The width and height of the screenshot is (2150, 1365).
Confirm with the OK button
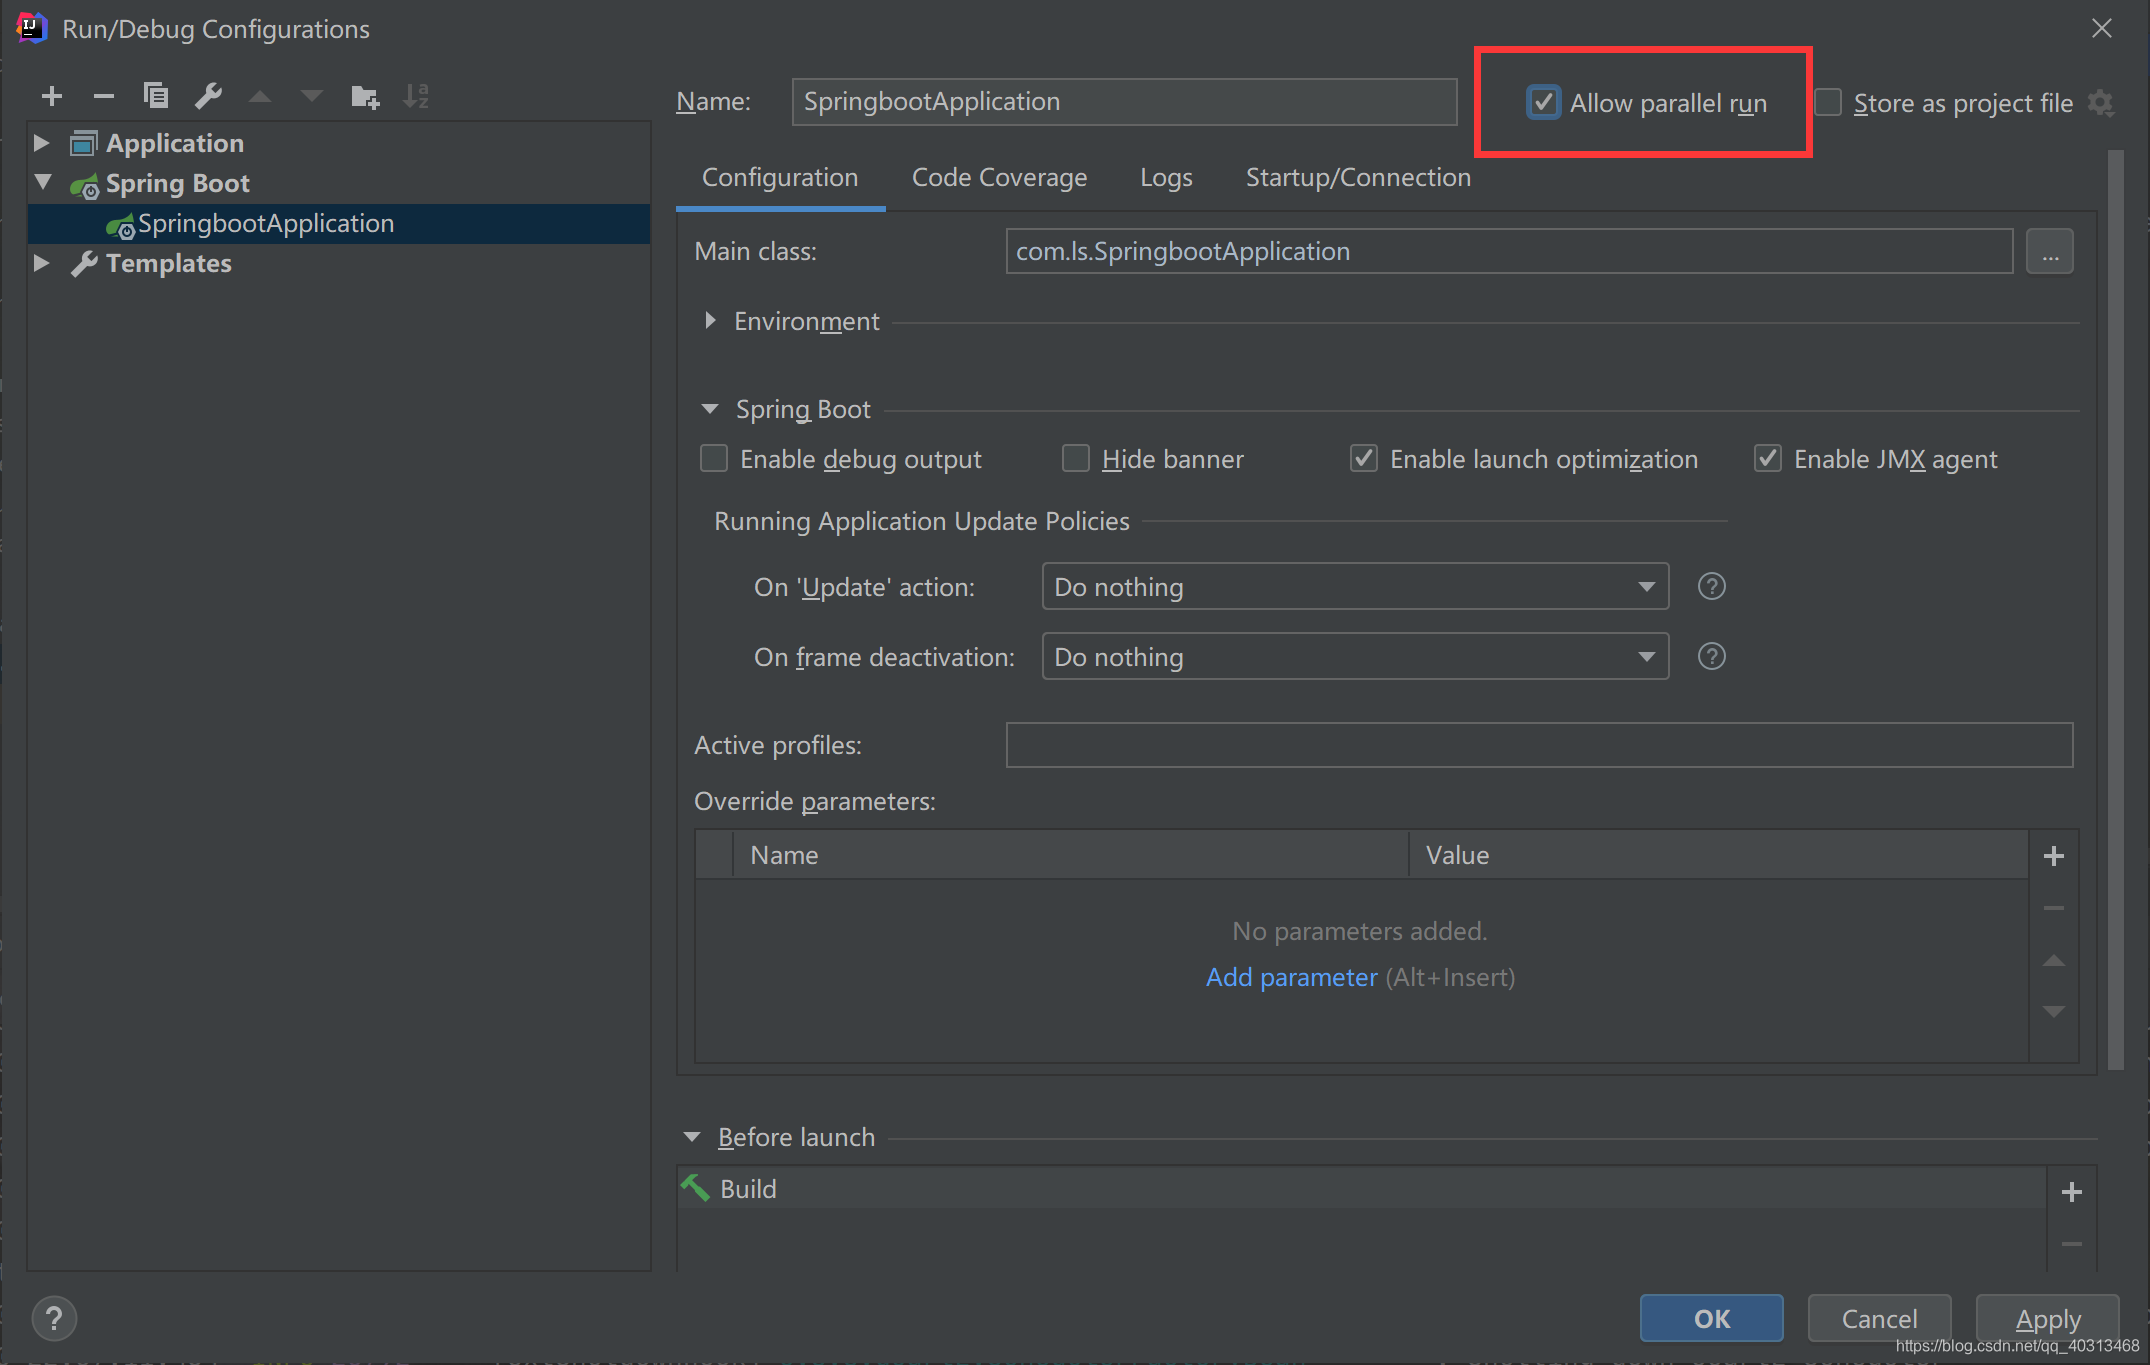point(1711,1318)
